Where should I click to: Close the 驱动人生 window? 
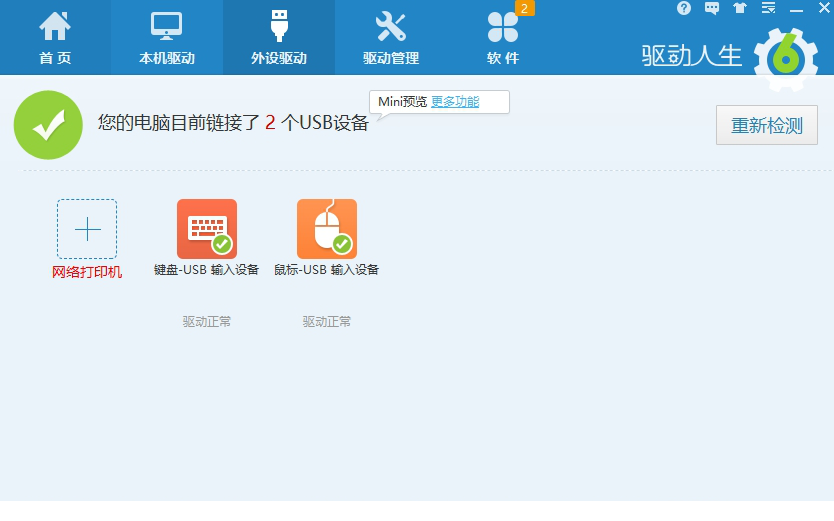point(824,8)
